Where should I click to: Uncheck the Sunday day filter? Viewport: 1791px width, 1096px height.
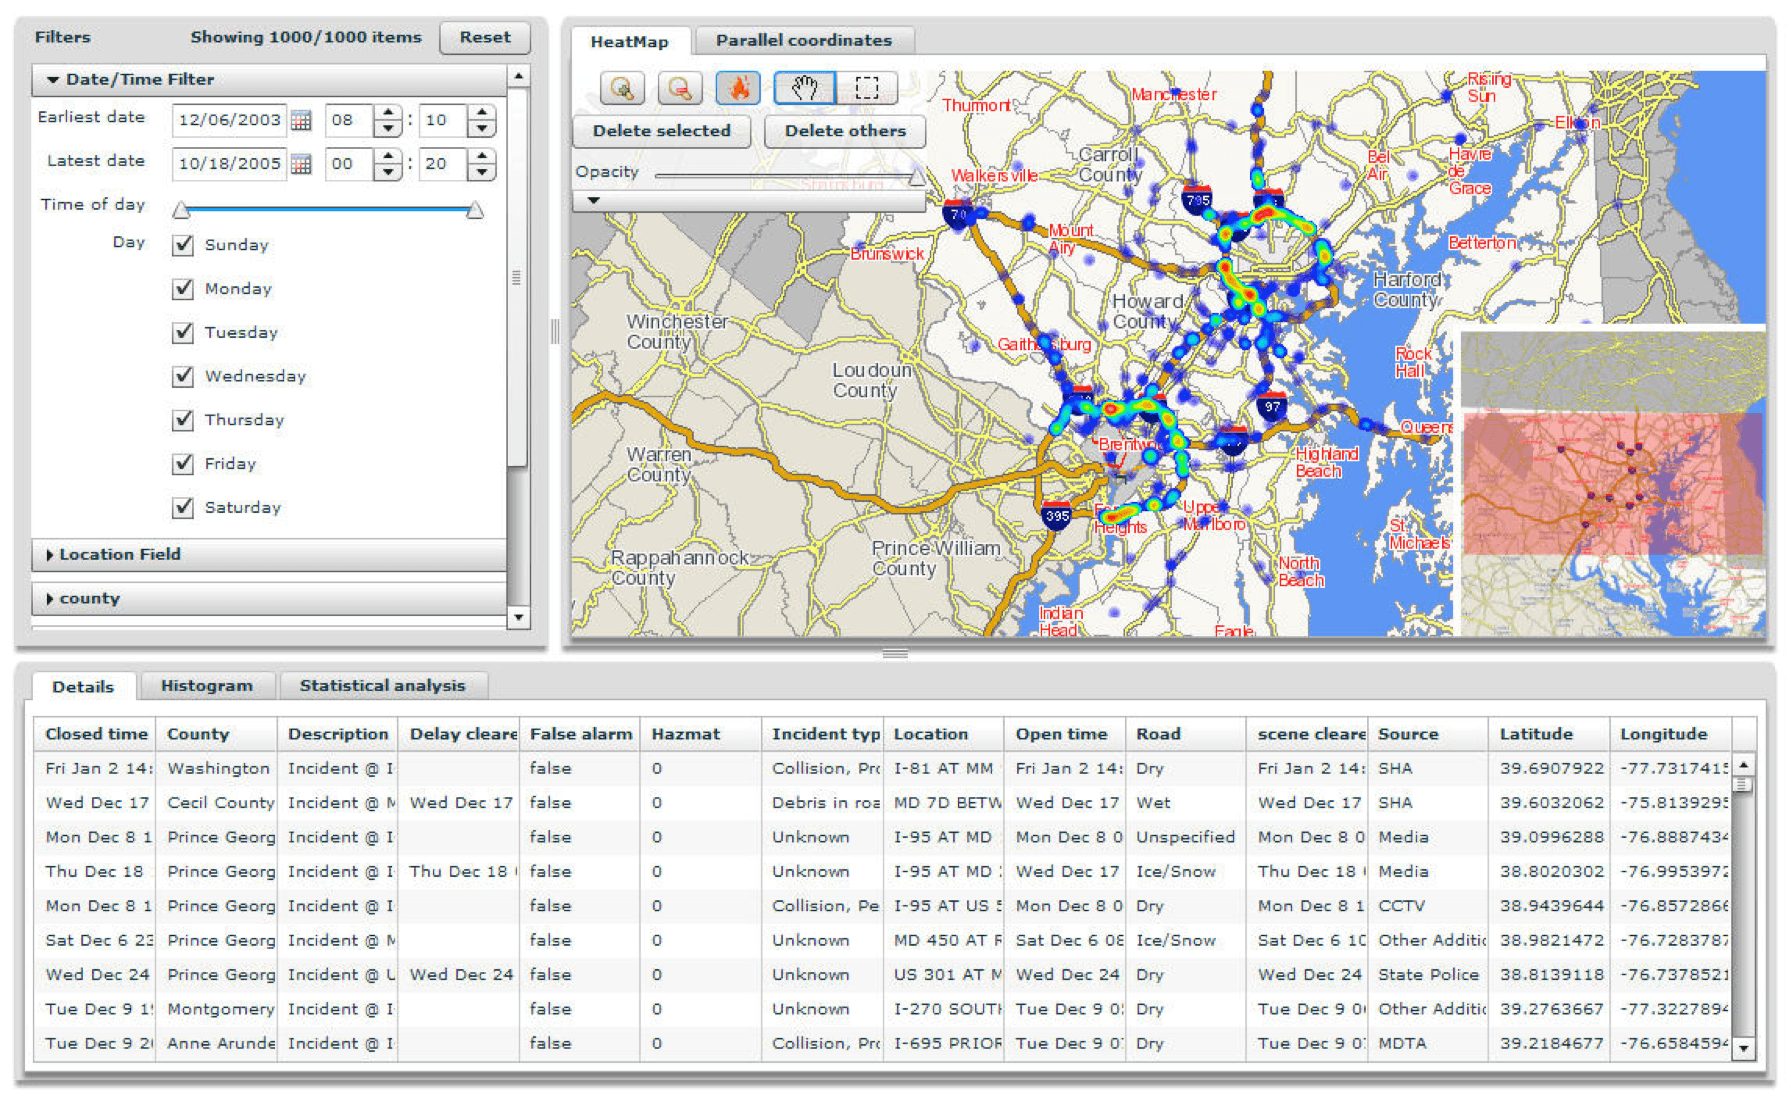[x=183, y=244]
